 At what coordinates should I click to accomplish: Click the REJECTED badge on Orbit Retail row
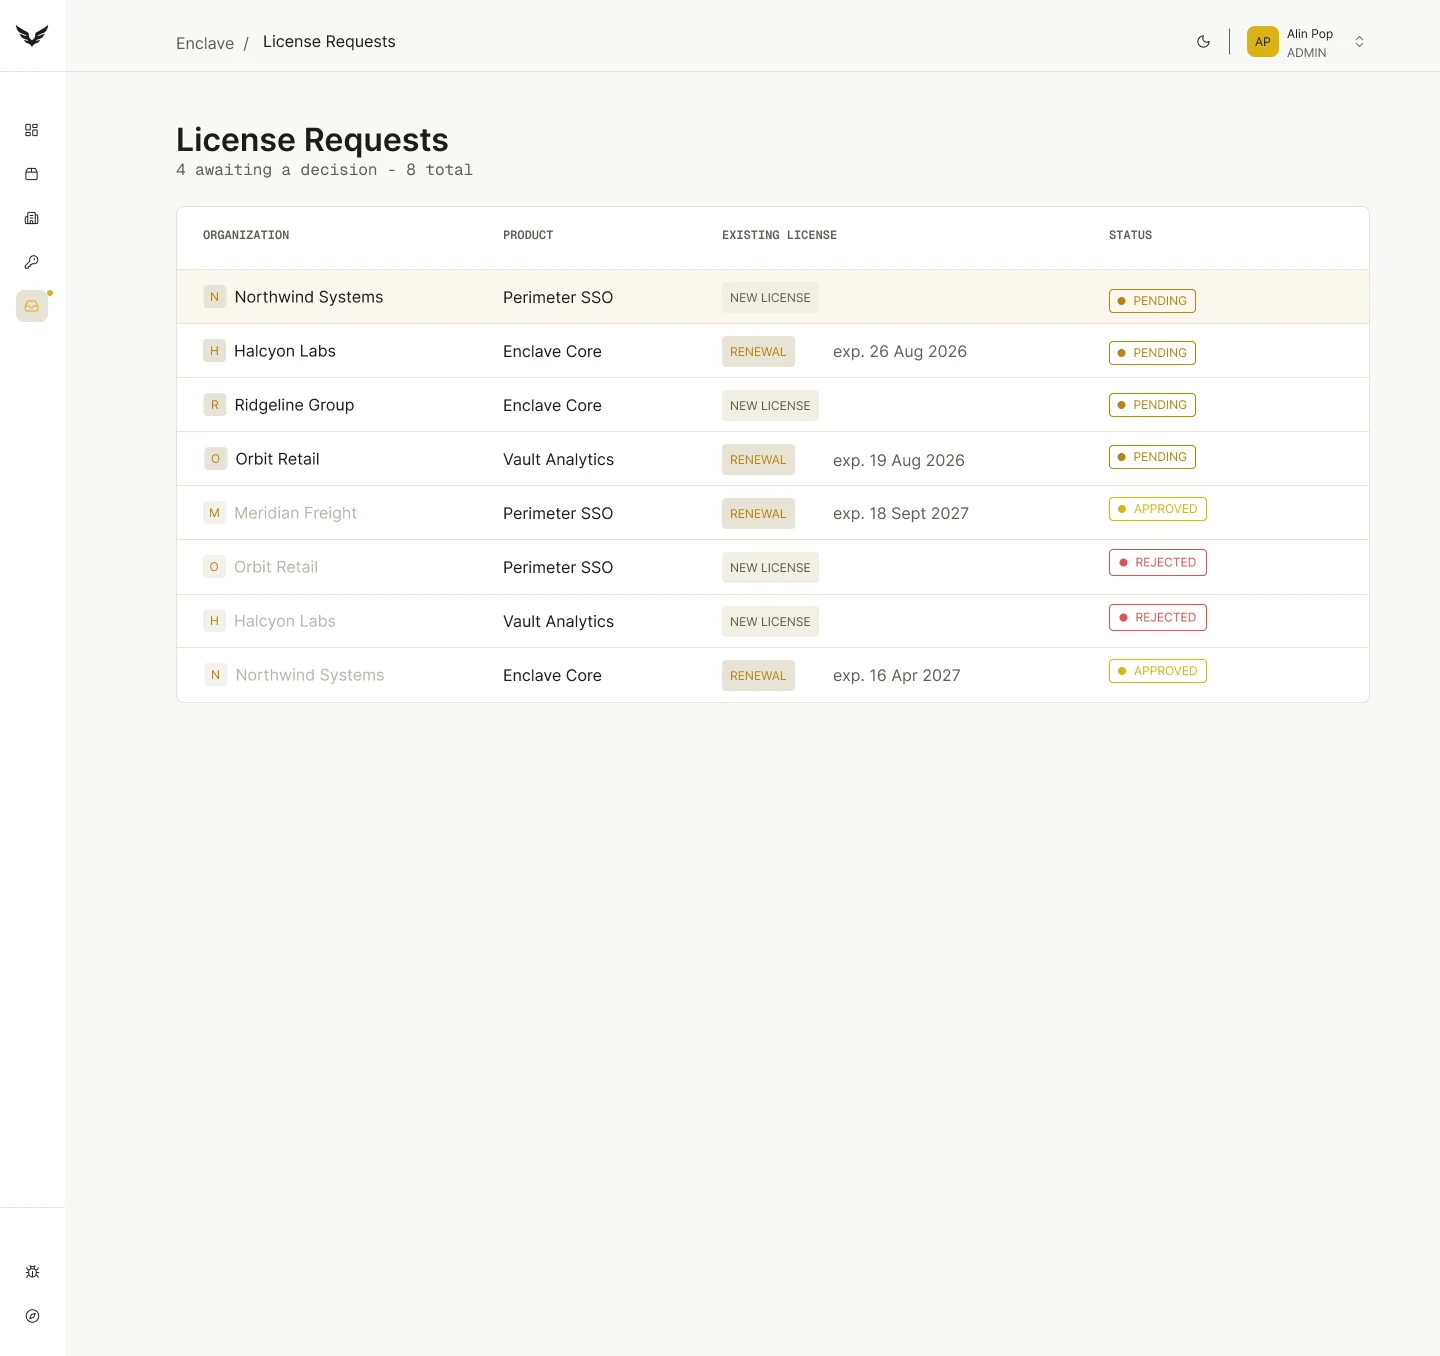1158,563
